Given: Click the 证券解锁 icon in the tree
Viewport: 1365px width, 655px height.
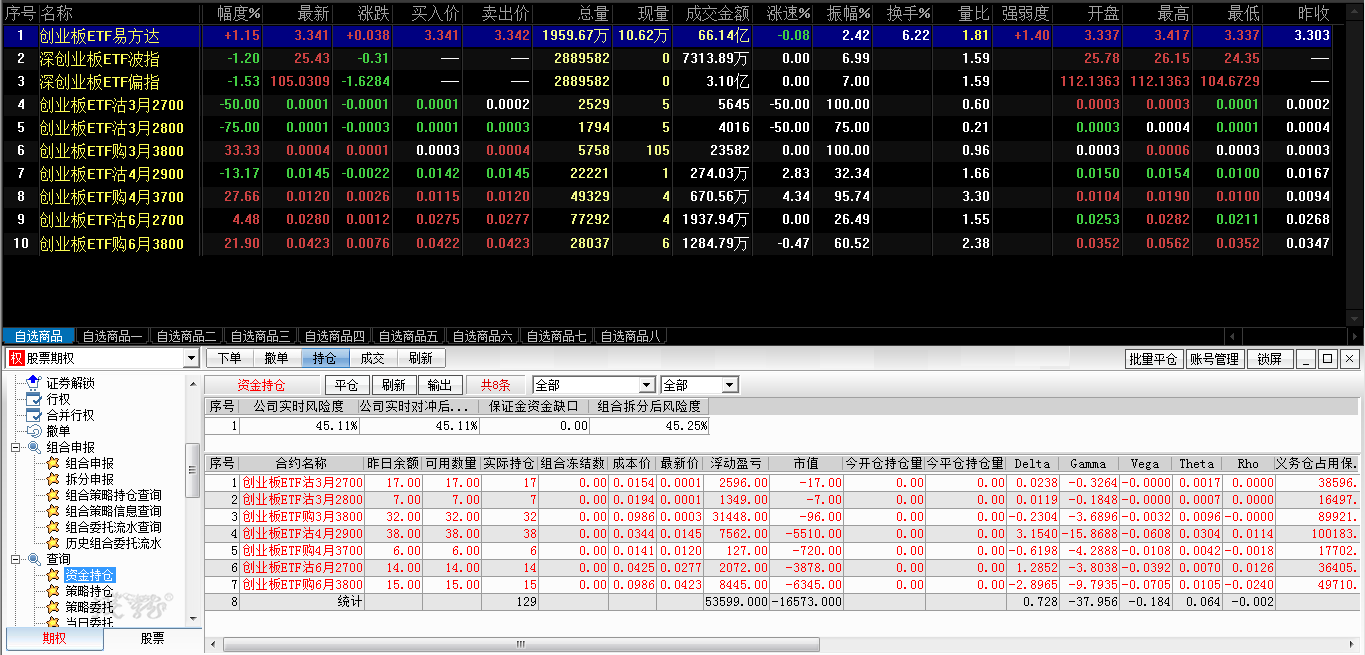Looking at the screenshot, I should pos(34,383).
